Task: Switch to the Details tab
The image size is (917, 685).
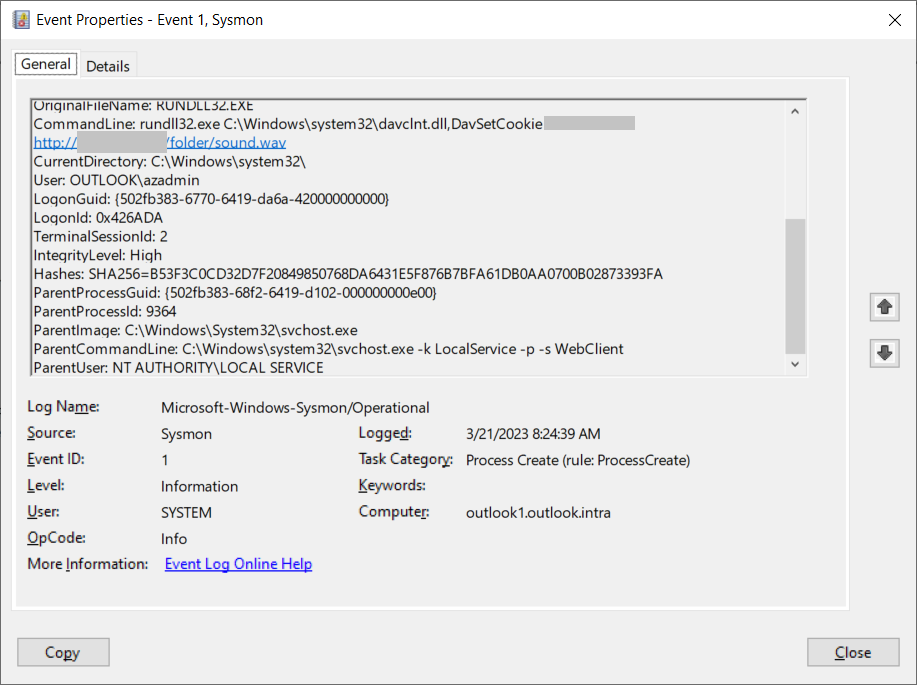Action: click(x=108, y=64)
